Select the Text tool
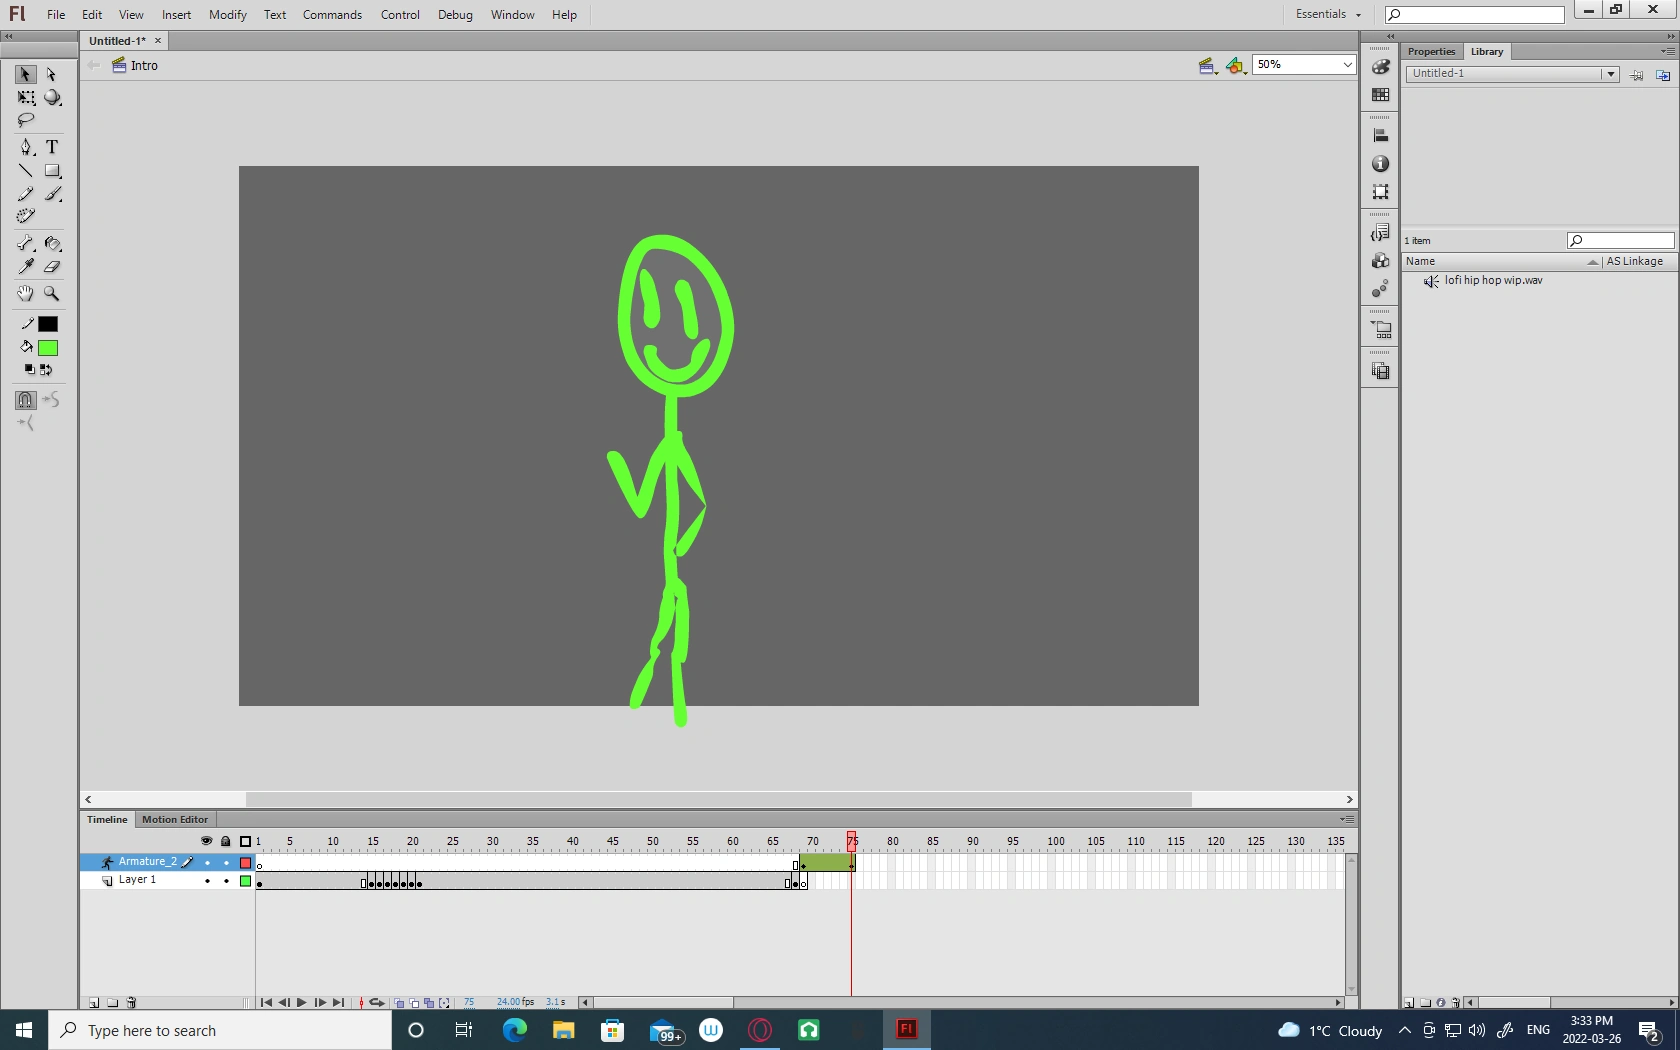The height and width of the screenshot is (1050, 1680). click(52, 147)
